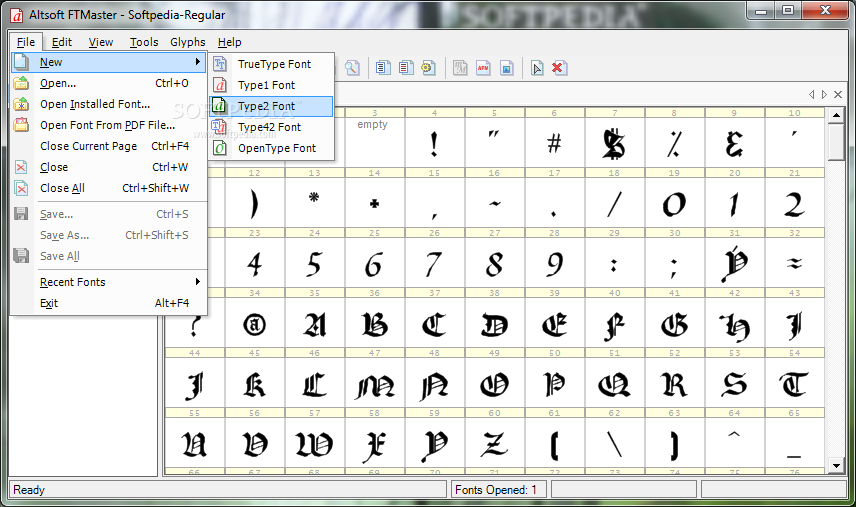Click the red Type1 Font icon
856x507 pixels.
point(219,85)
